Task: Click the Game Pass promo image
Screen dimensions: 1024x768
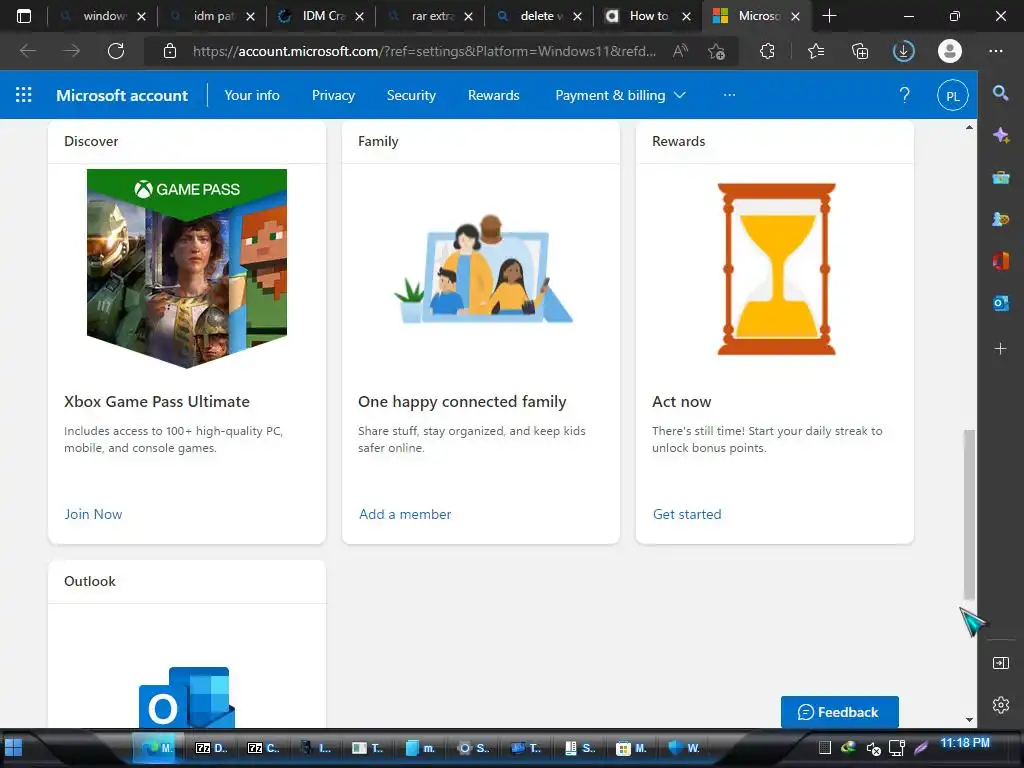Action: [187, 268]
